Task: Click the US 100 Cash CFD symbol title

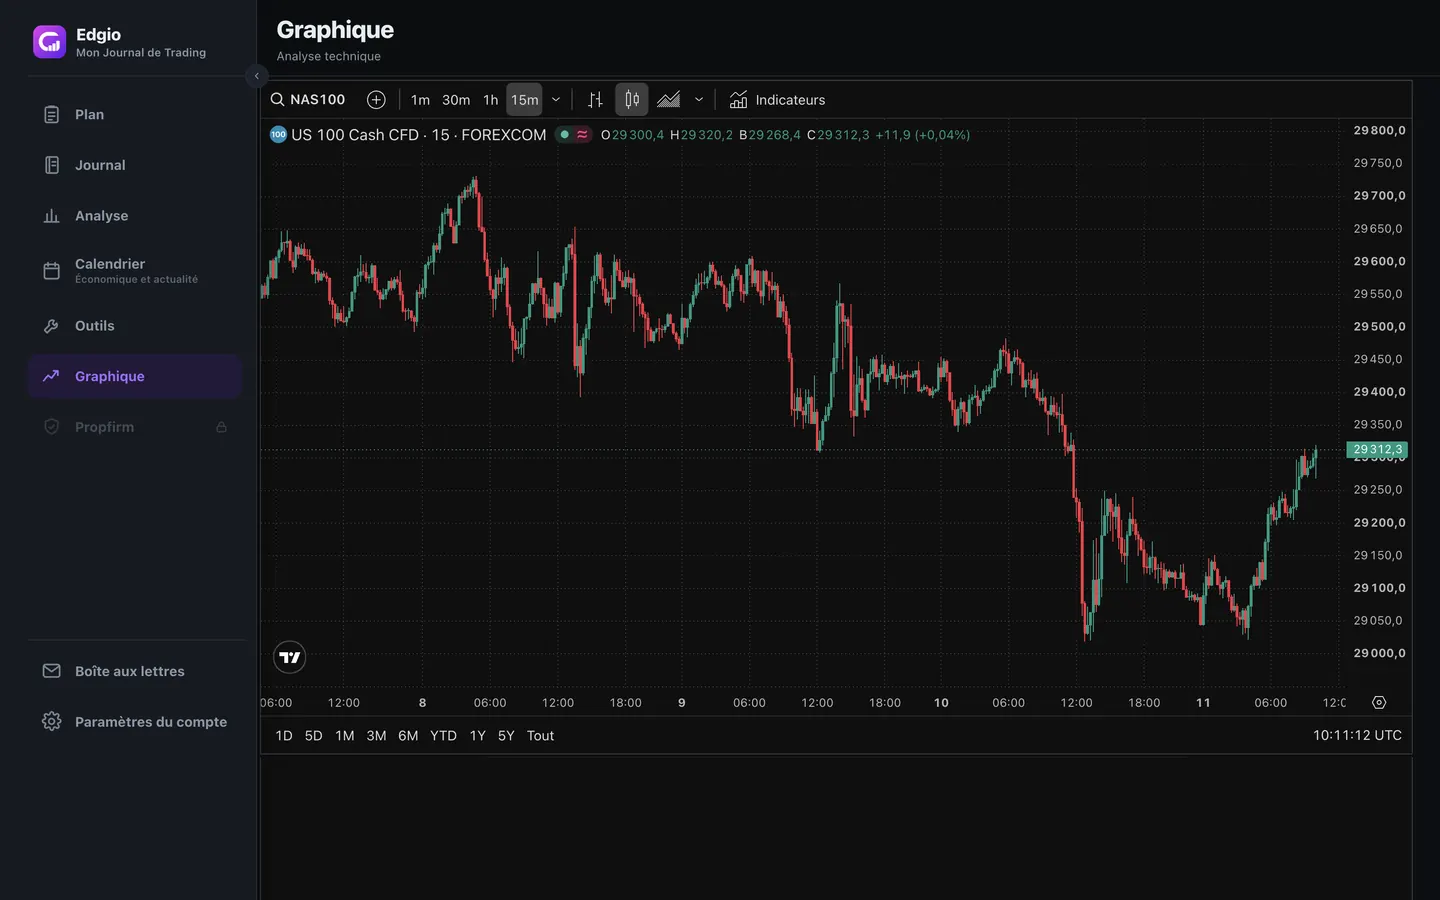Action: coord(418,135)
